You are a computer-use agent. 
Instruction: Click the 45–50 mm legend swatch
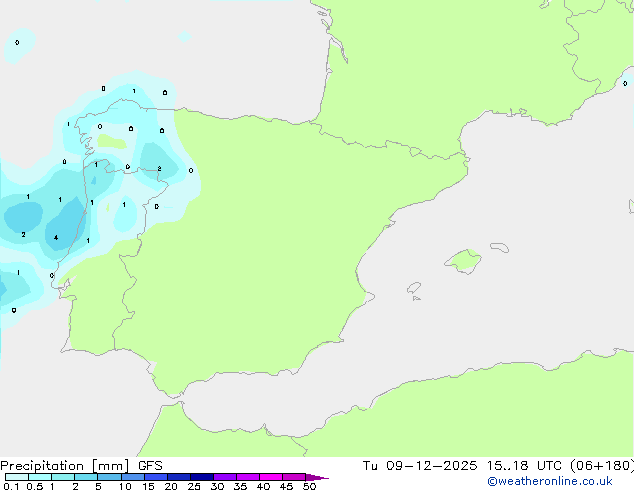[x=294, y=477]
